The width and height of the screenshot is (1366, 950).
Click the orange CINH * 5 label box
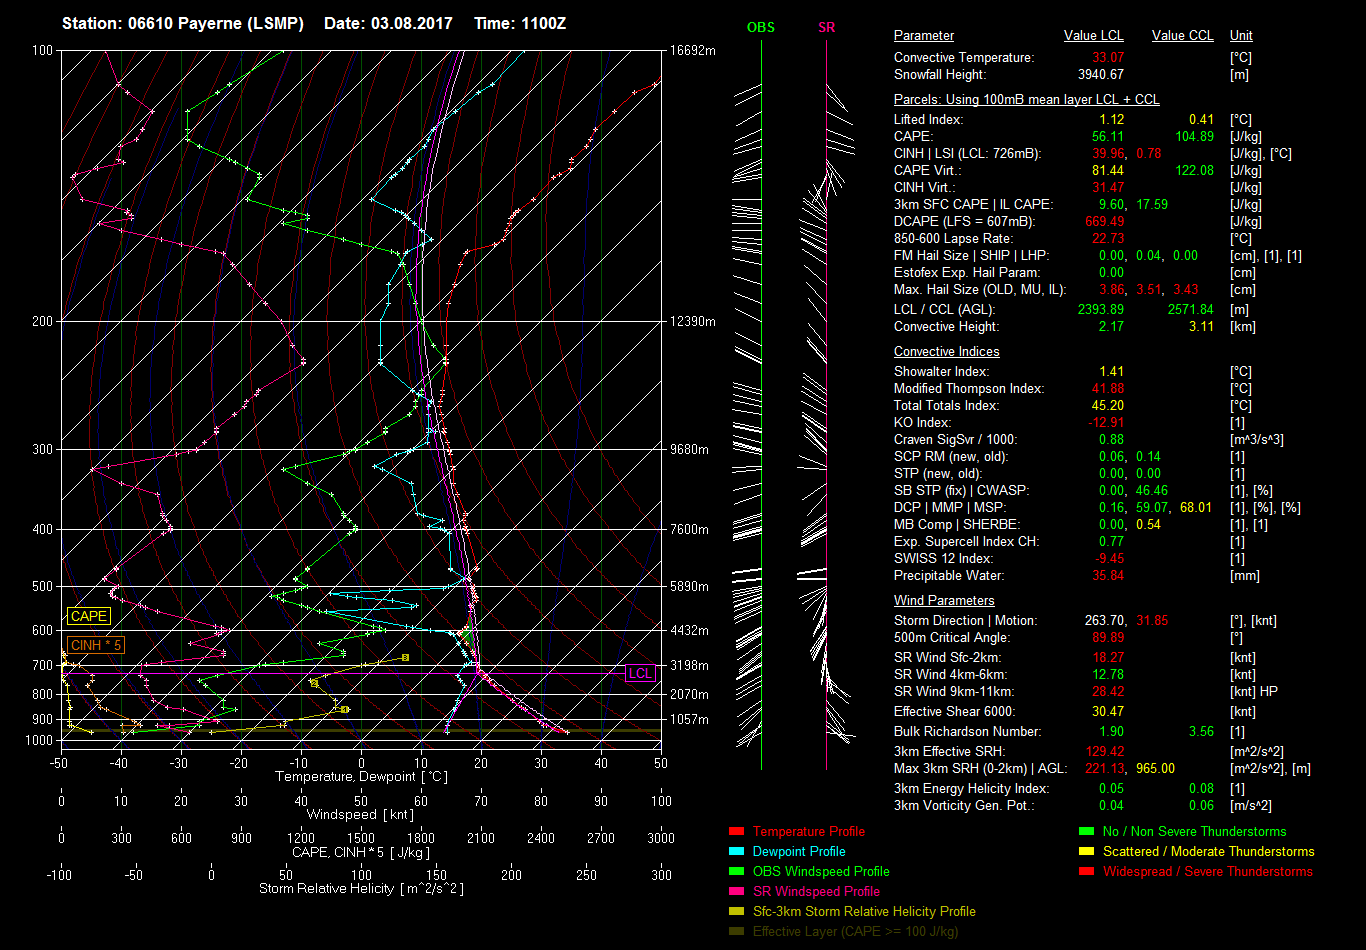(x=96, y=646)
